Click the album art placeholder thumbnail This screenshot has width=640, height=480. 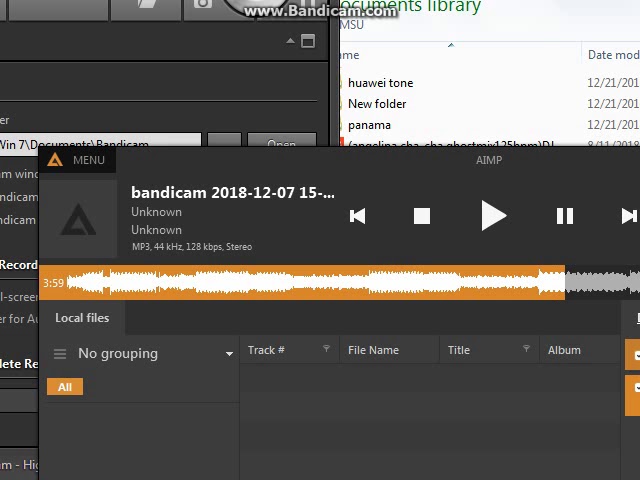pyautogui.click(x=78, y=220)
